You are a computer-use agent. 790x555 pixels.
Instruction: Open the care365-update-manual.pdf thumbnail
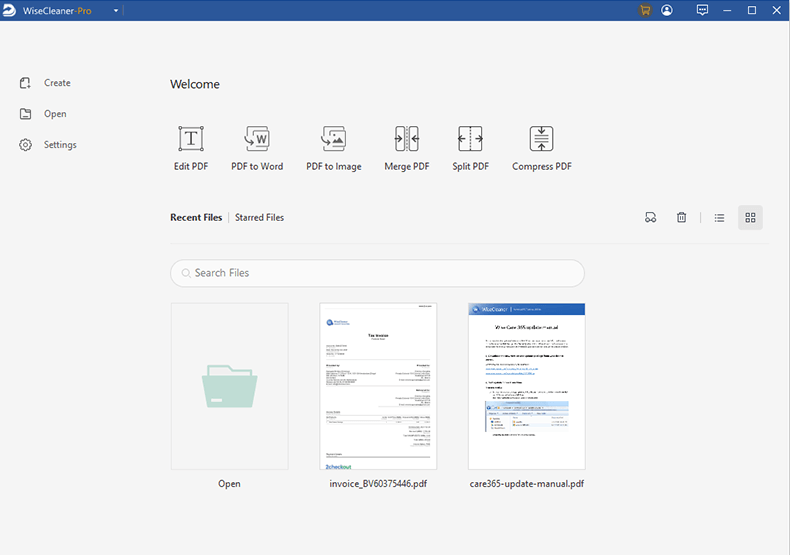pos(527,386)
